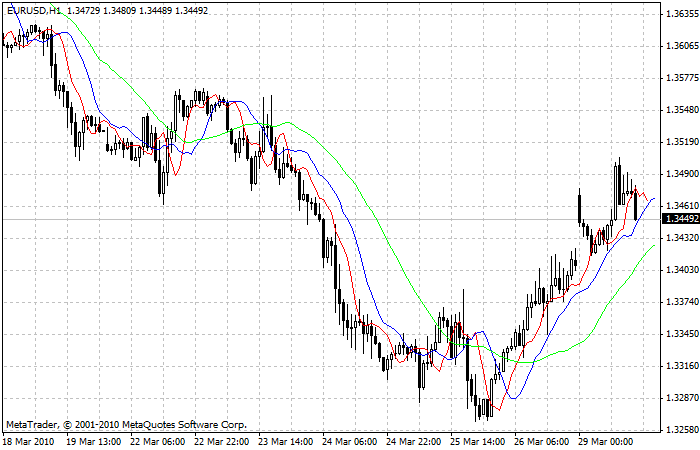This screenshot has width=700, height=450.
Task: Click the 1.35480 price axis label
Action: (x=681, y=110)
